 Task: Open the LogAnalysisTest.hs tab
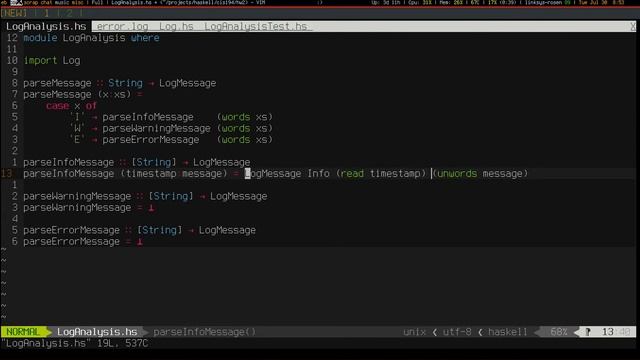pos(256,27)
